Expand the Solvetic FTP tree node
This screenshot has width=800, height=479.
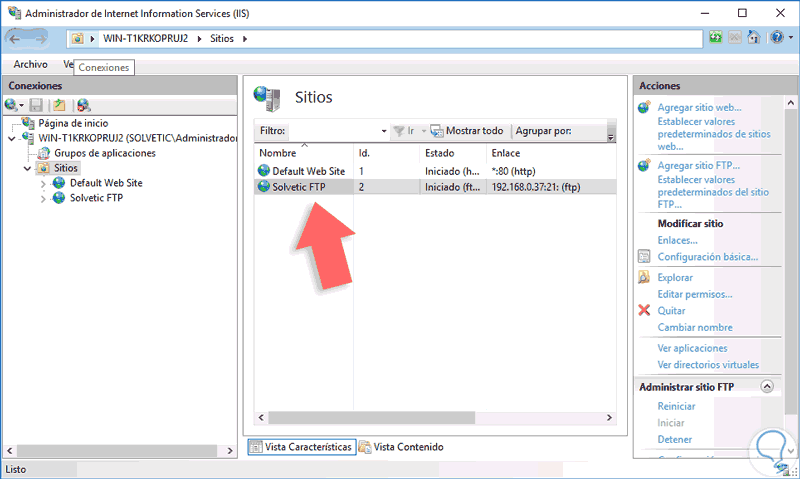[43, 198]
